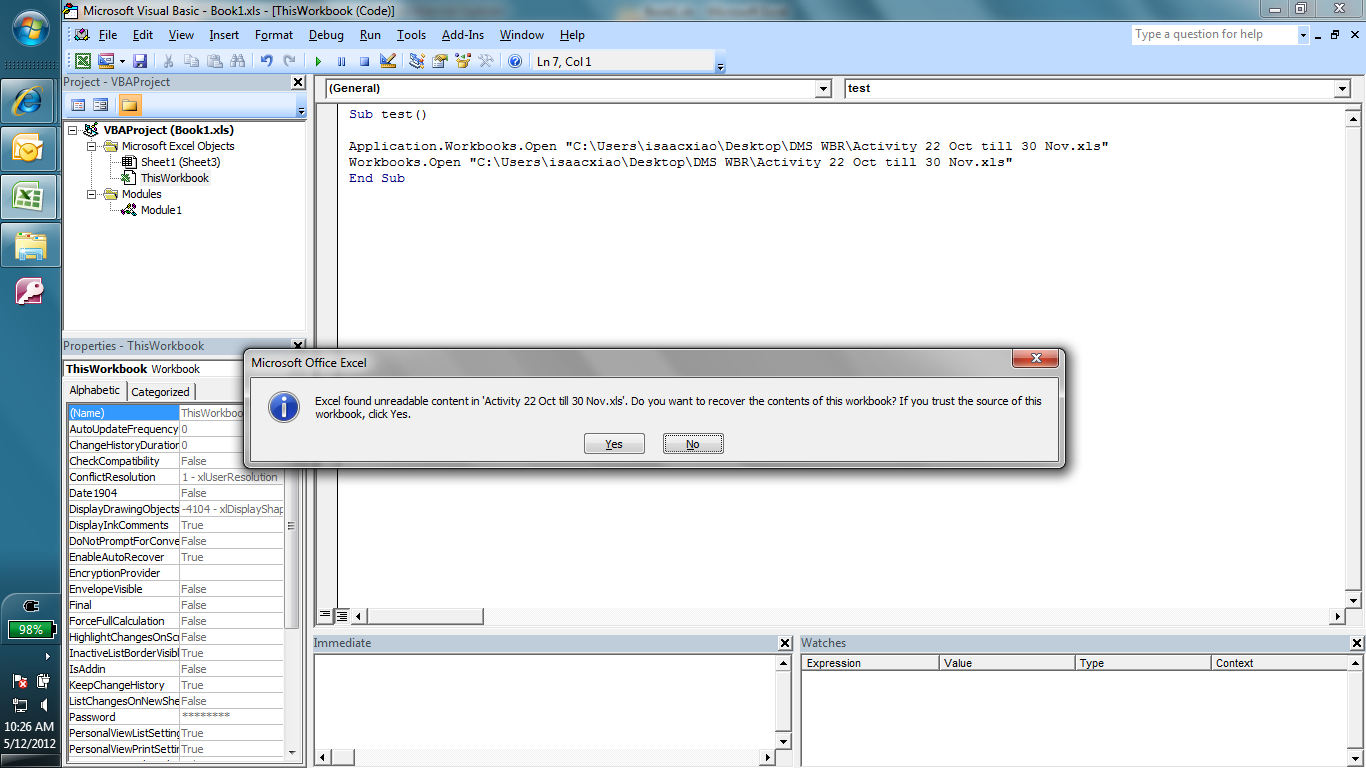Open the File menu
Screen dimensions: 1366x768
107,35
